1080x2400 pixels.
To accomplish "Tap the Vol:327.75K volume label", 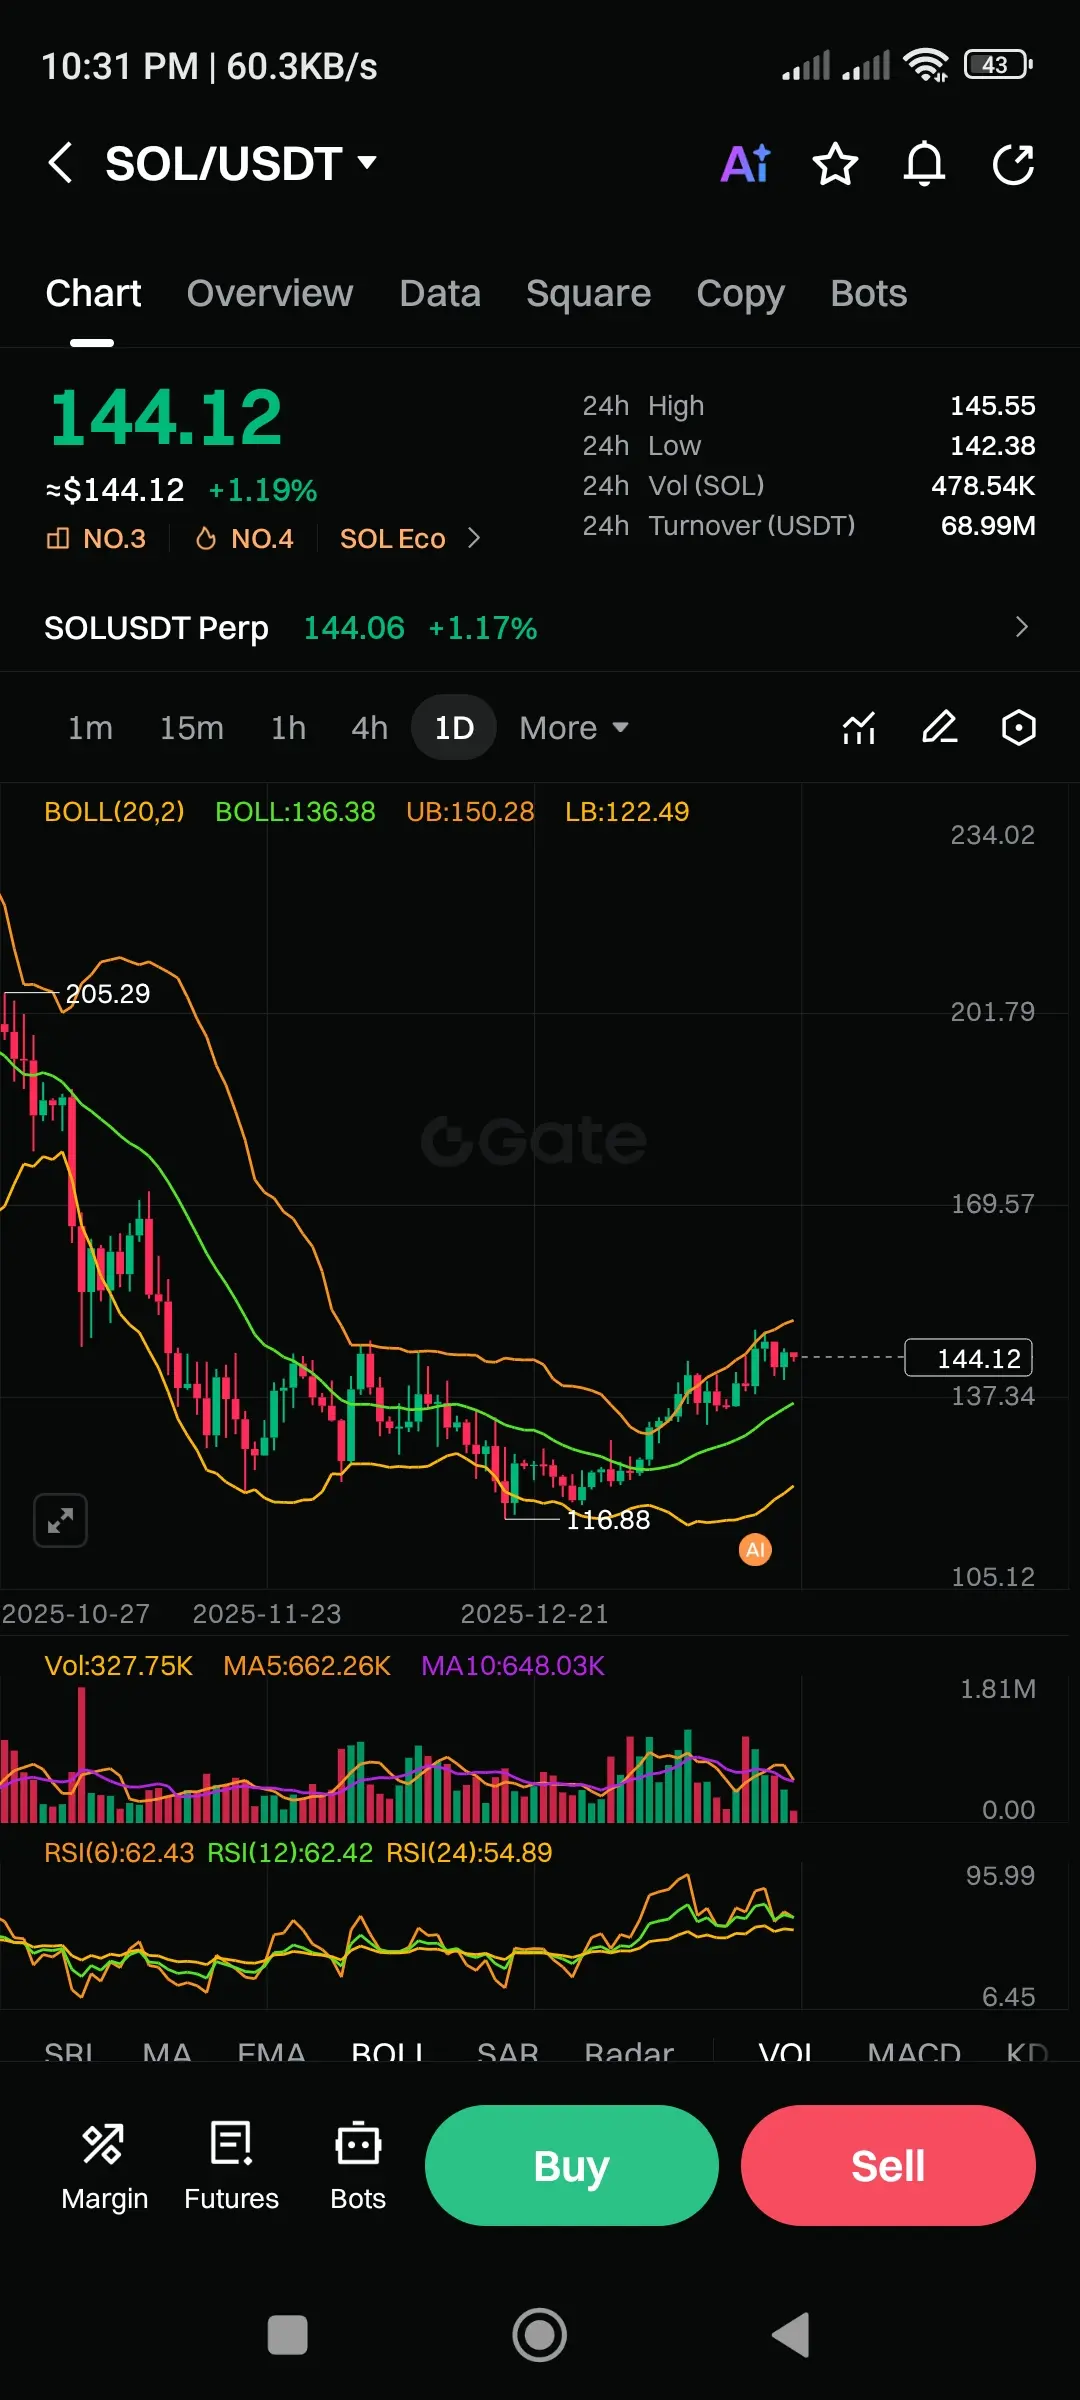I will point(118,1666).
